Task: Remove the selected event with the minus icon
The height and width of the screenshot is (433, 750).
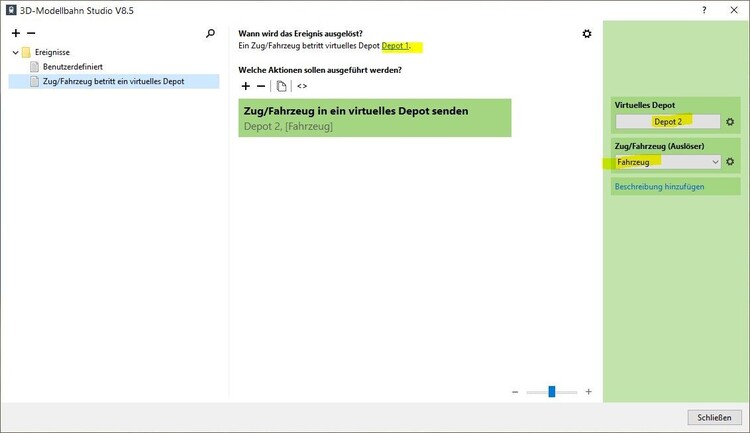Action: (x=31, y=33)
